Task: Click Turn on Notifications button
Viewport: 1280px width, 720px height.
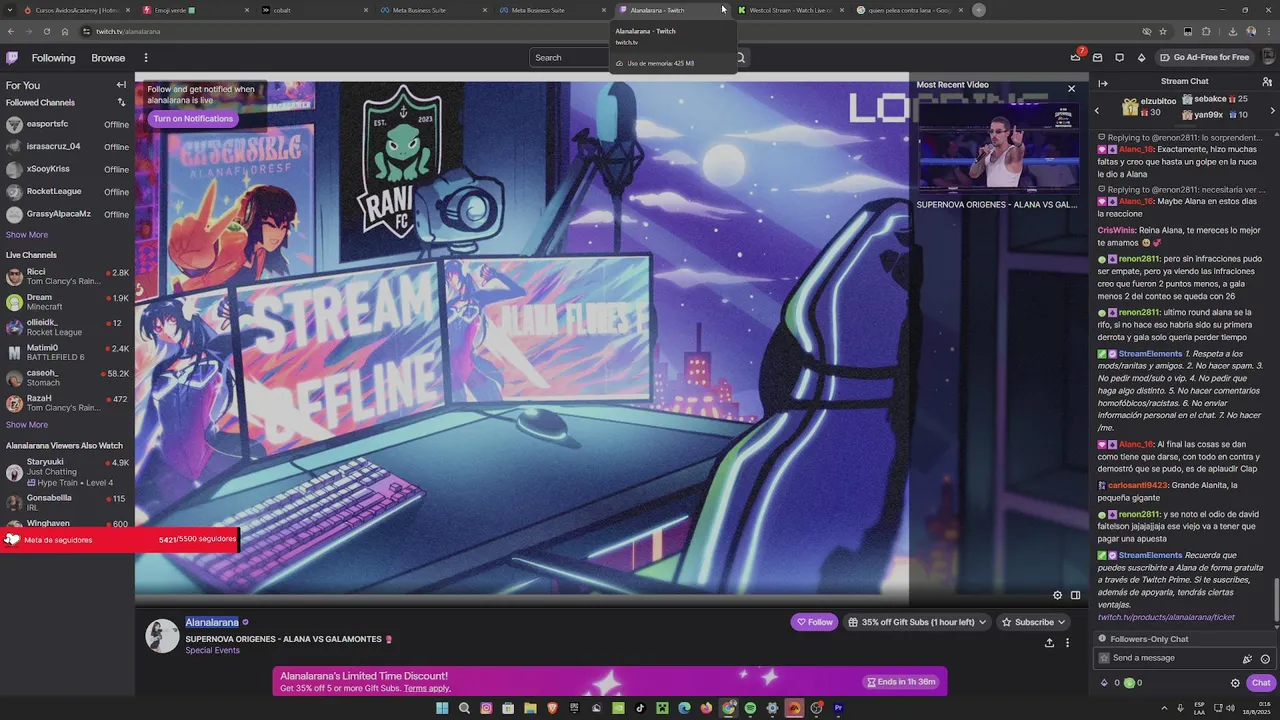Action: tap(193, 118)
